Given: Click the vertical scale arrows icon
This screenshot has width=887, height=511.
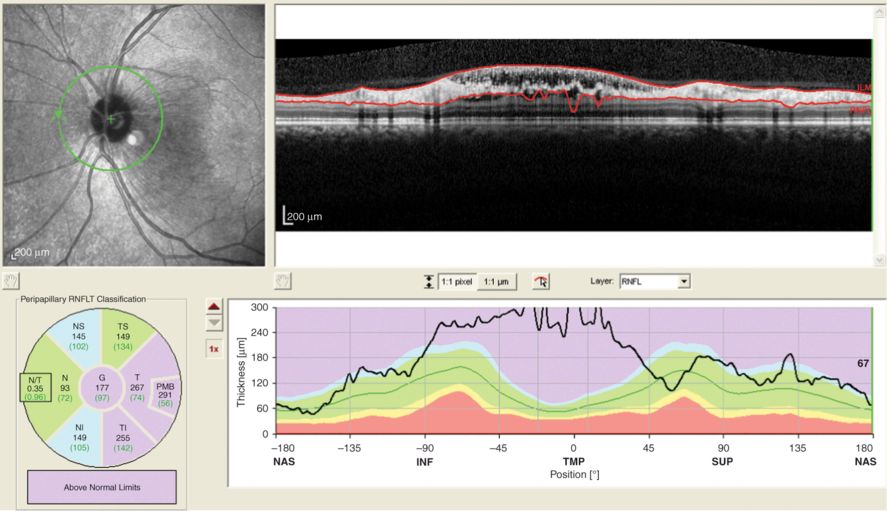Looking at the screenshot, I should [x=429, y=283].
